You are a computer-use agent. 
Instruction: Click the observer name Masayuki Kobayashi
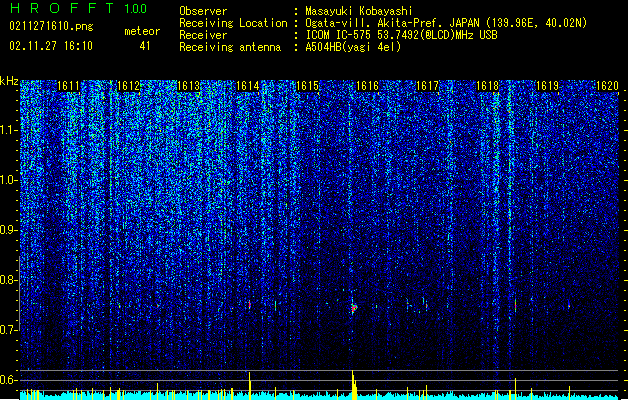click(x=359, y=11)
